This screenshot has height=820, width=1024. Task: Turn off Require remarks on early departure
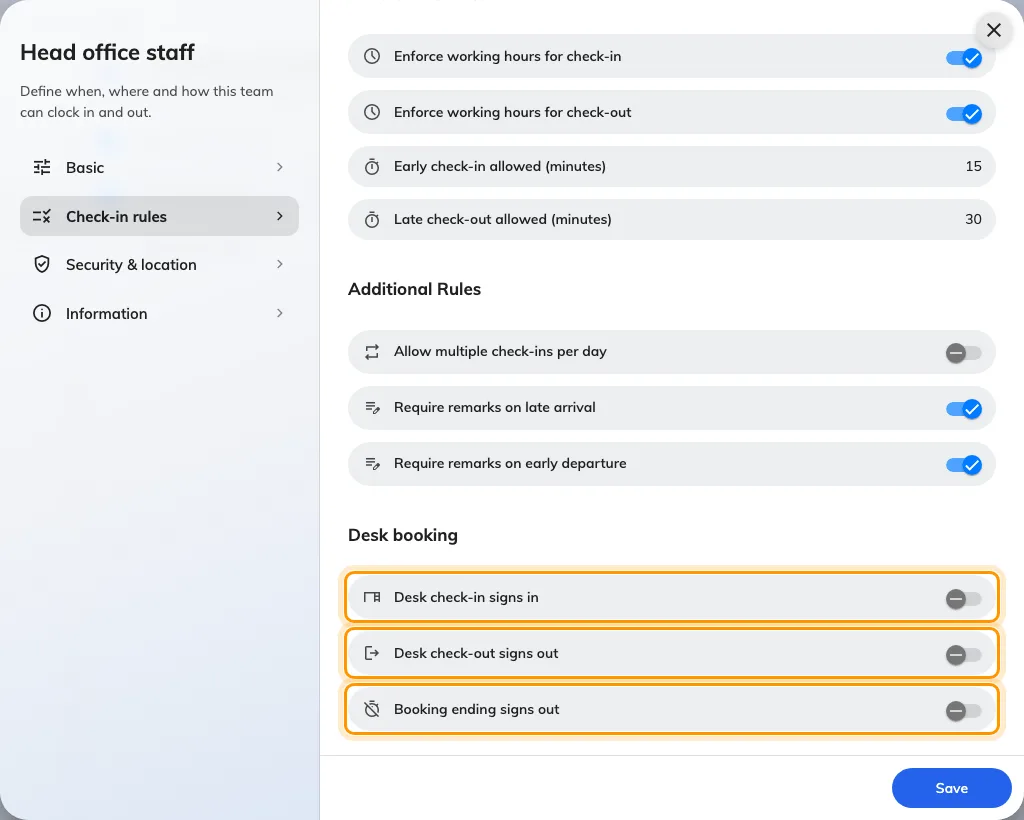[x=964, y=465]
